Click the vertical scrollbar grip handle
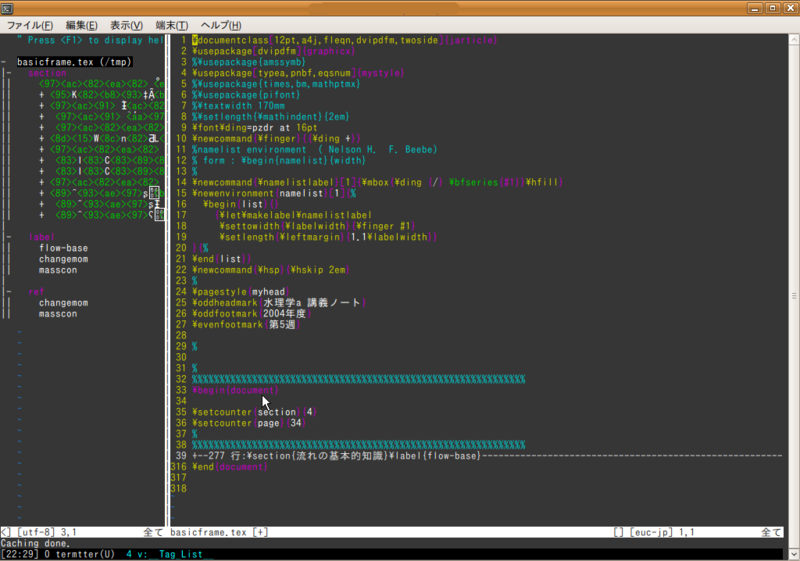Screen dimensions: 800x561 794,296
